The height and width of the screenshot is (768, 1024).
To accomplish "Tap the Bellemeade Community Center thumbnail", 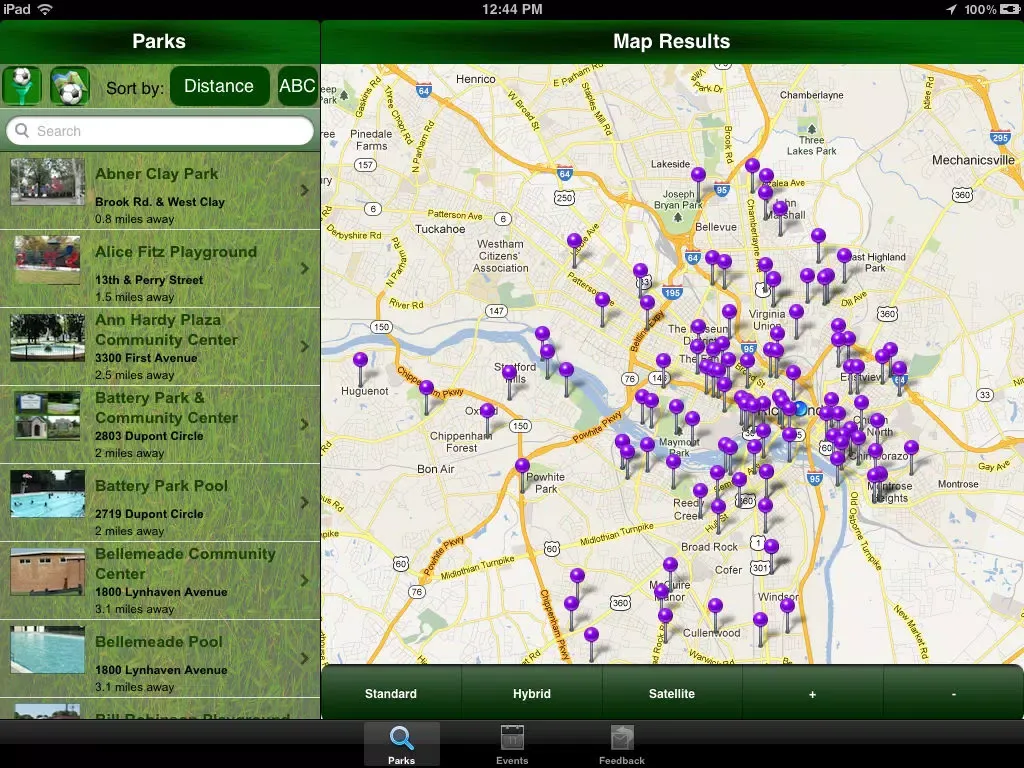I will click(x=48, y=571).
